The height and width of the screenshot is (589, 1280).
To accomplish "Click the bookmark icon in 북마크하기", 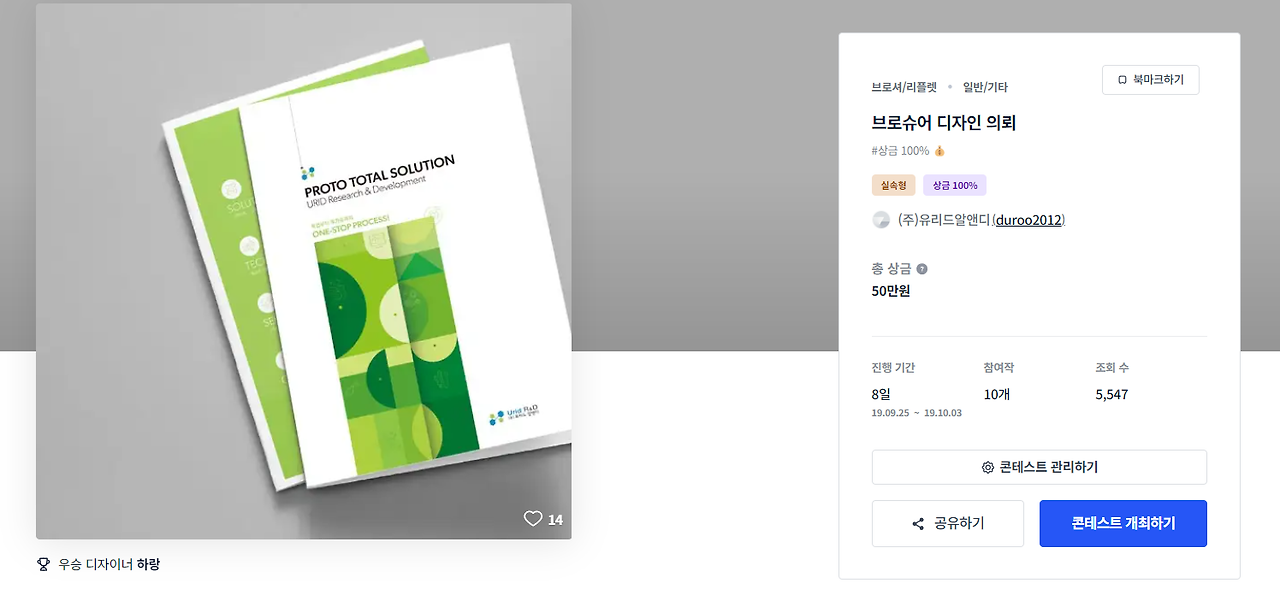I will pos(1122,80).
